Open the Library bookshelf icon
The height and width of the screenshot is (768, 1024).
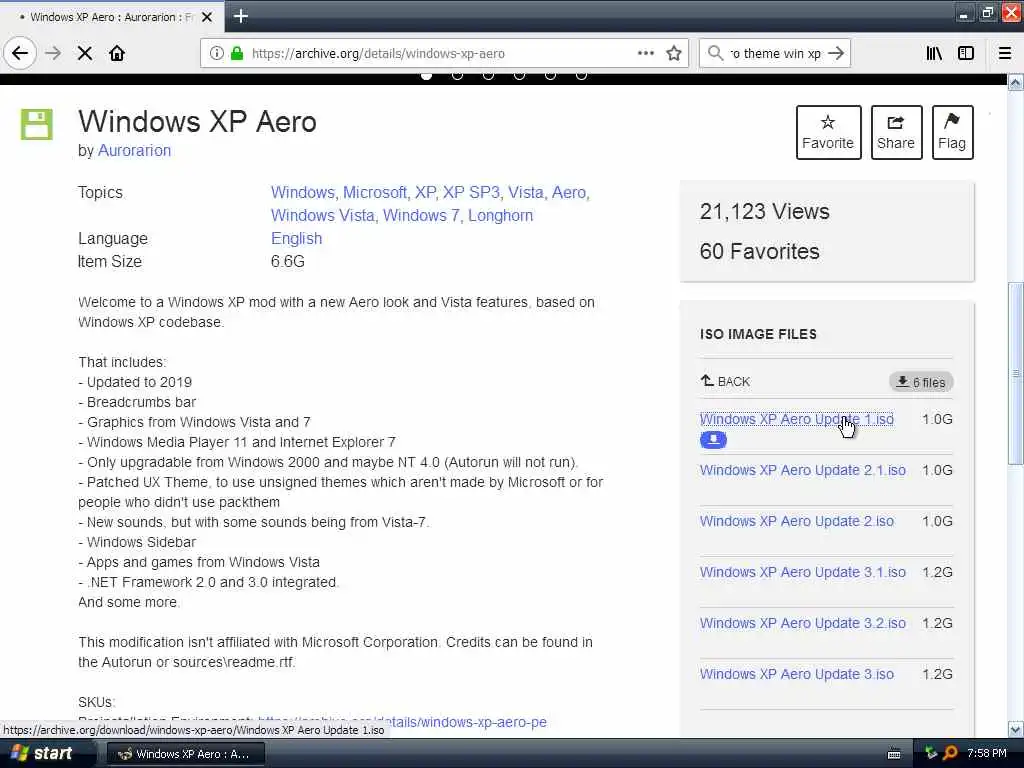pyautogui.click(x=934, y=53)
